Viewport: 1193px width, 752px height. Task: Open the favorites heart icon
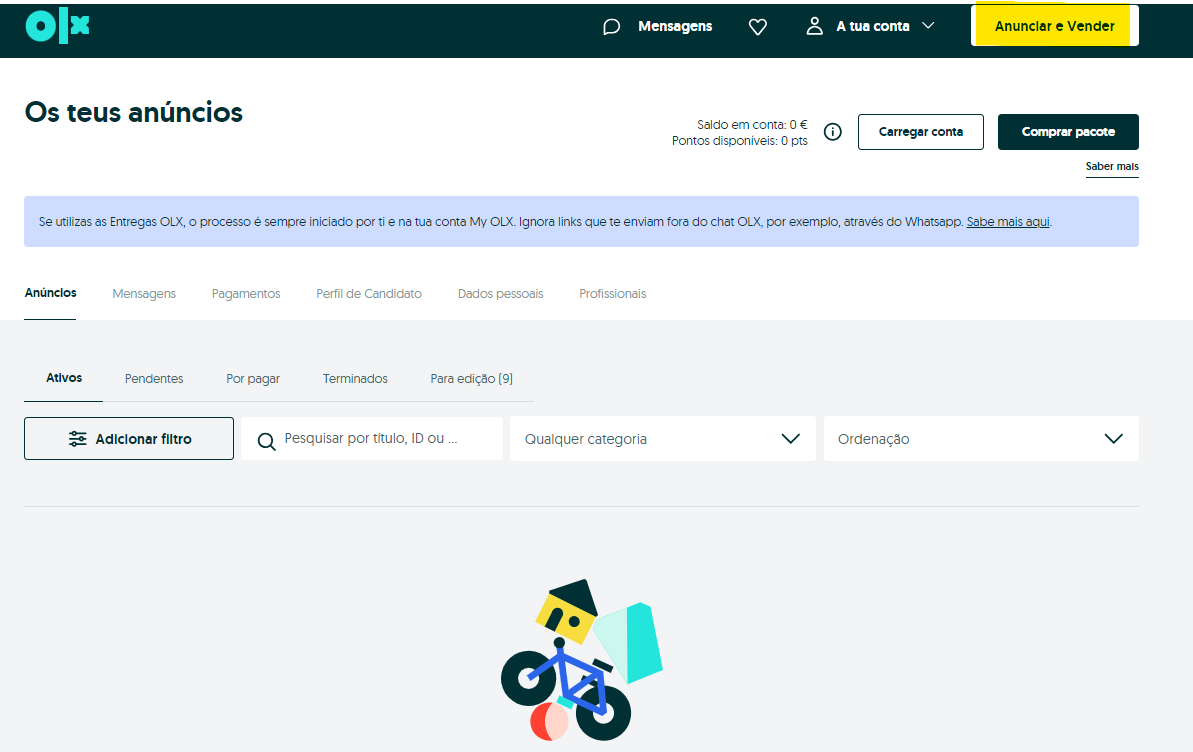758,27
